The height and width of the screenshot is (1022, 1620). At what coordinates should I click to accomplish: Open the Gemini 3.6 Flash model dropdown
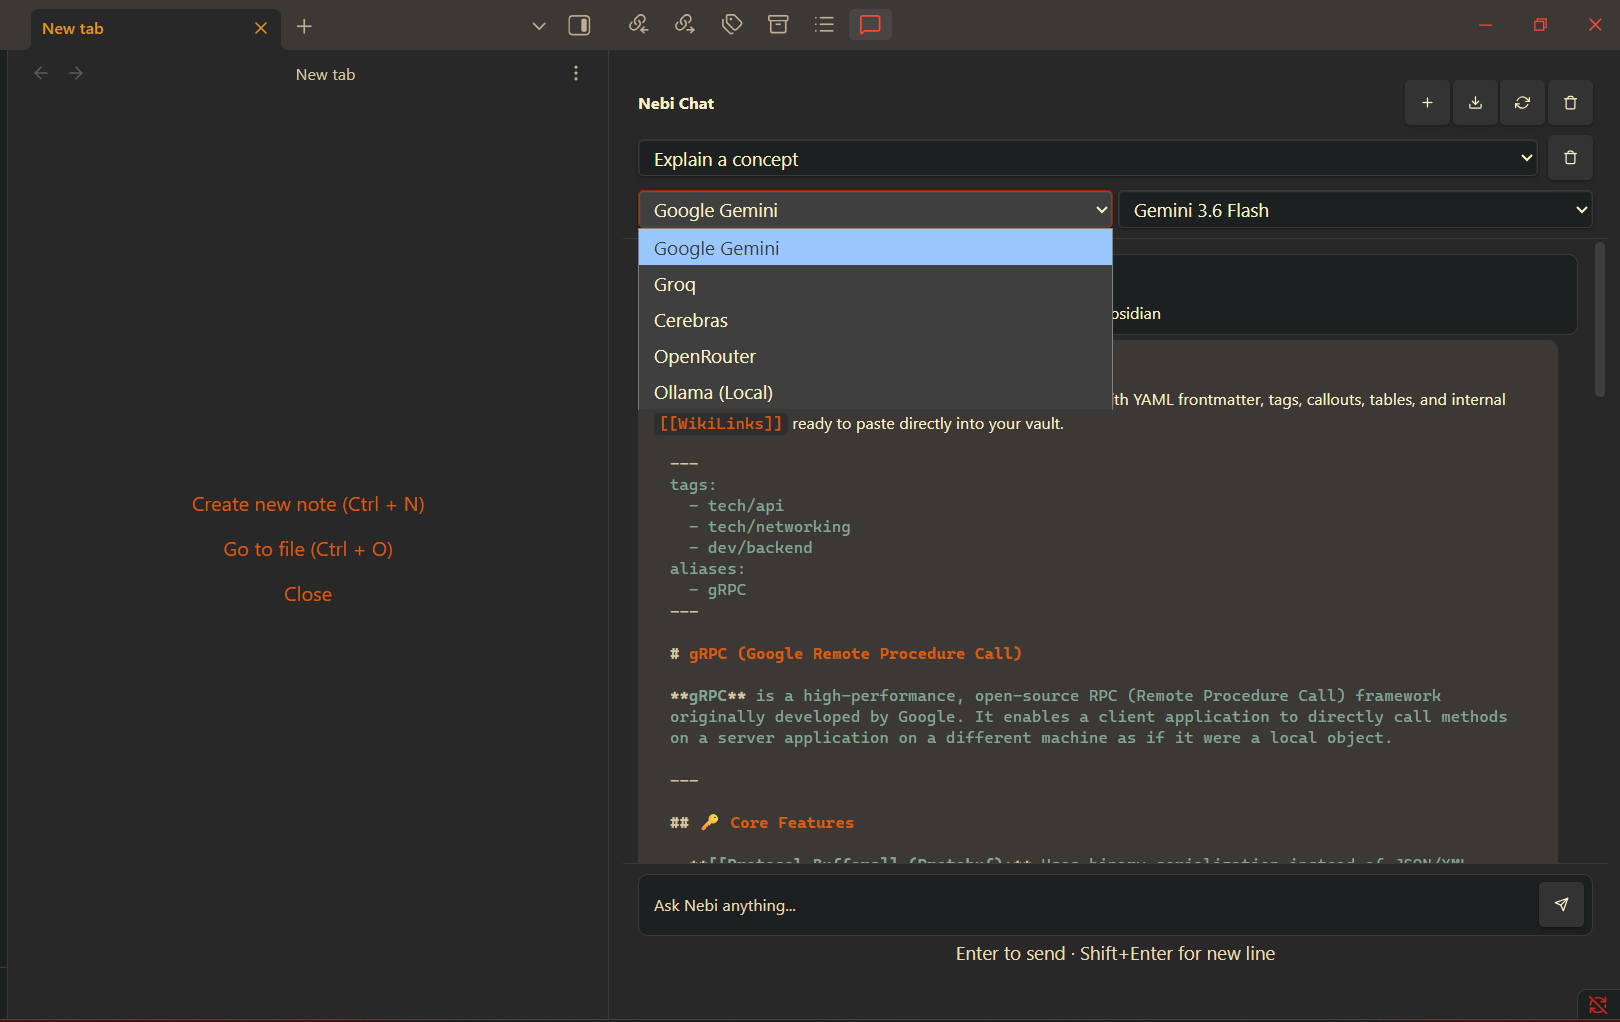1355,210
